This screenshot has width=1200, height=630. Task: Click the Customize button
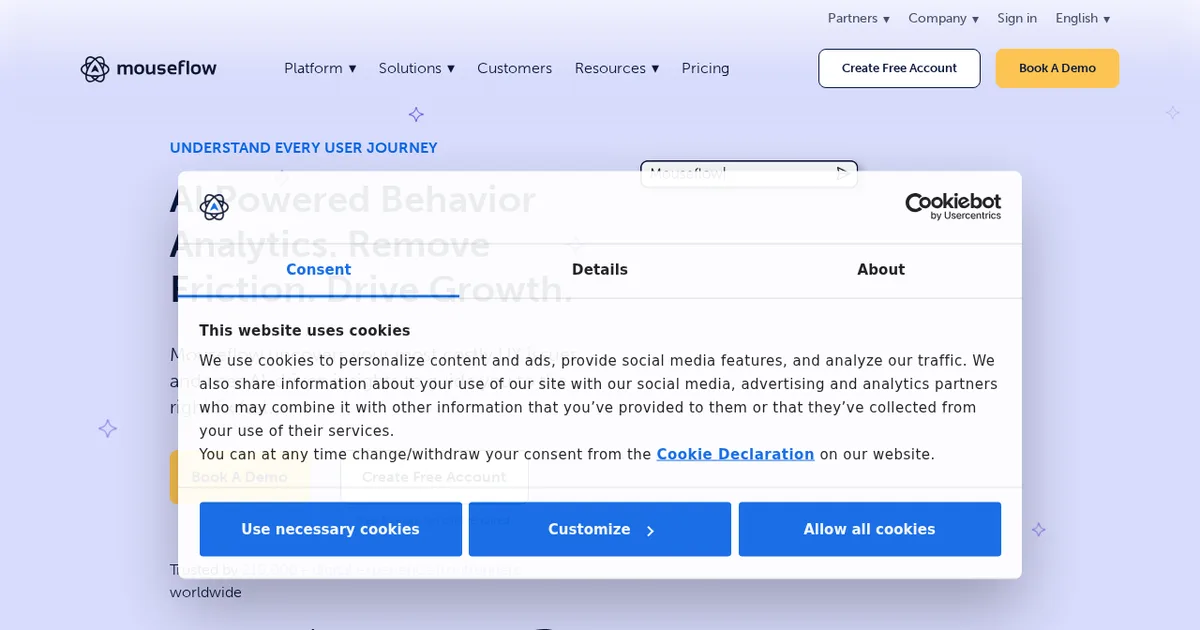tap(600, 529)
